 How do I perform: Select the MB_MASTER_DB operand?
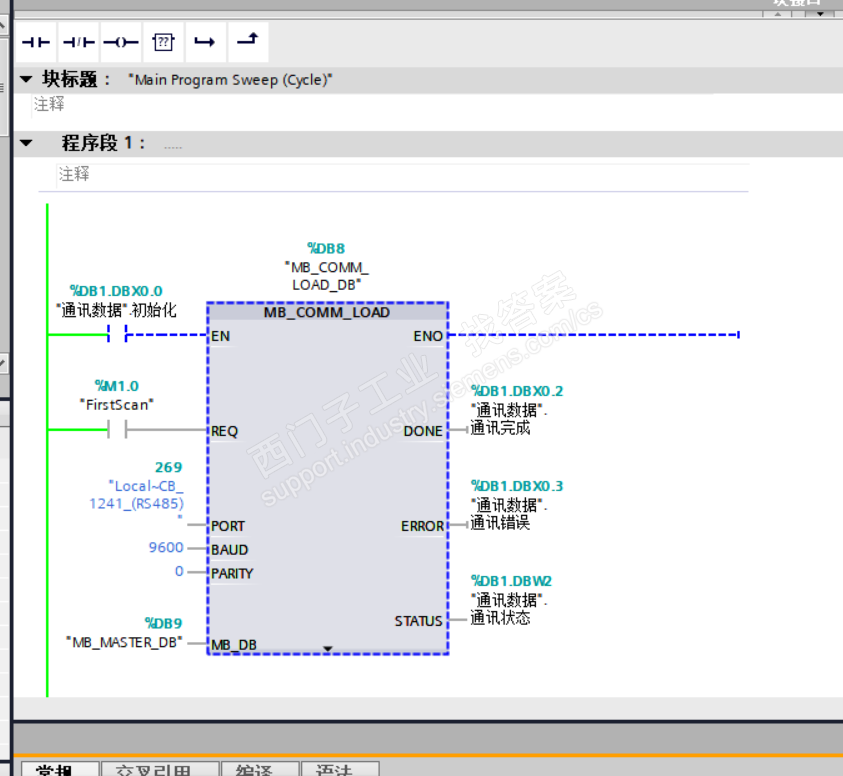pos(124,643)
